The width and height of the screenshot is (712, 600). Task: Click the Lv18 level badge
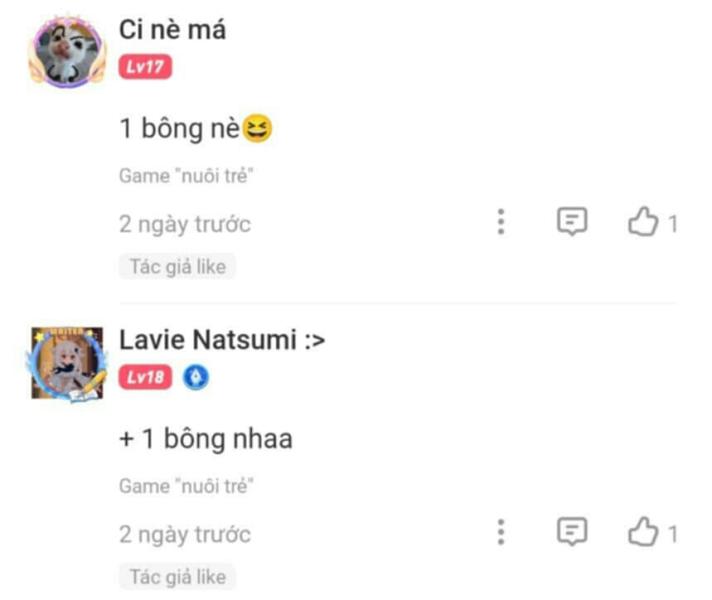146,377
